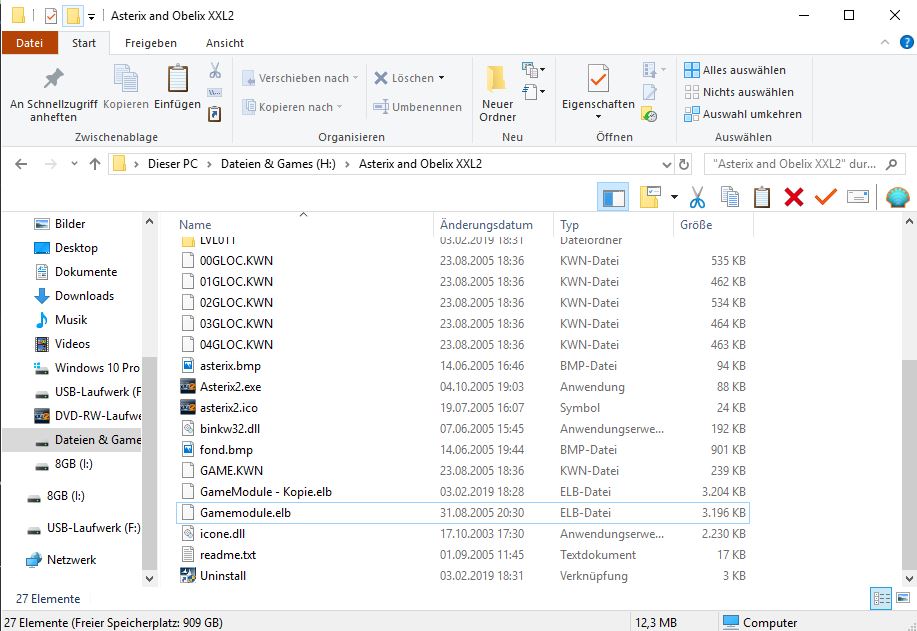Click the new folder icon in title bar

click(x=73, y=16)
